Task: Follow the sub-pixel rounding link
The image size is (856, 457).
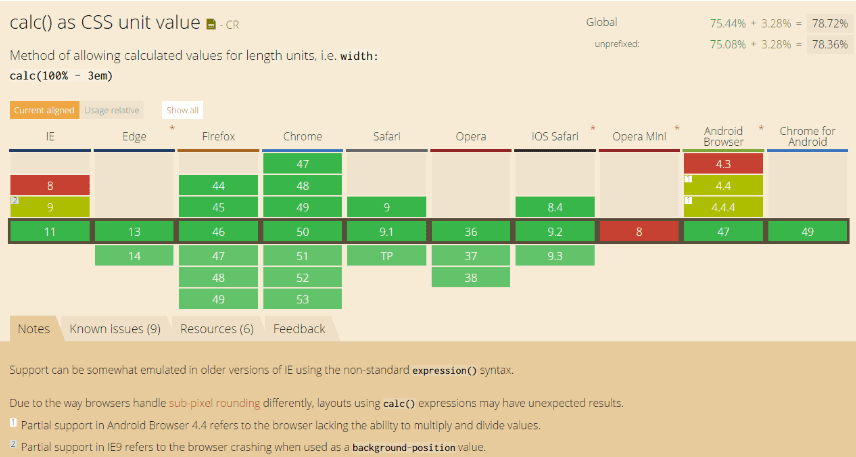Action: pyautogui.click(x=214, y=403)
